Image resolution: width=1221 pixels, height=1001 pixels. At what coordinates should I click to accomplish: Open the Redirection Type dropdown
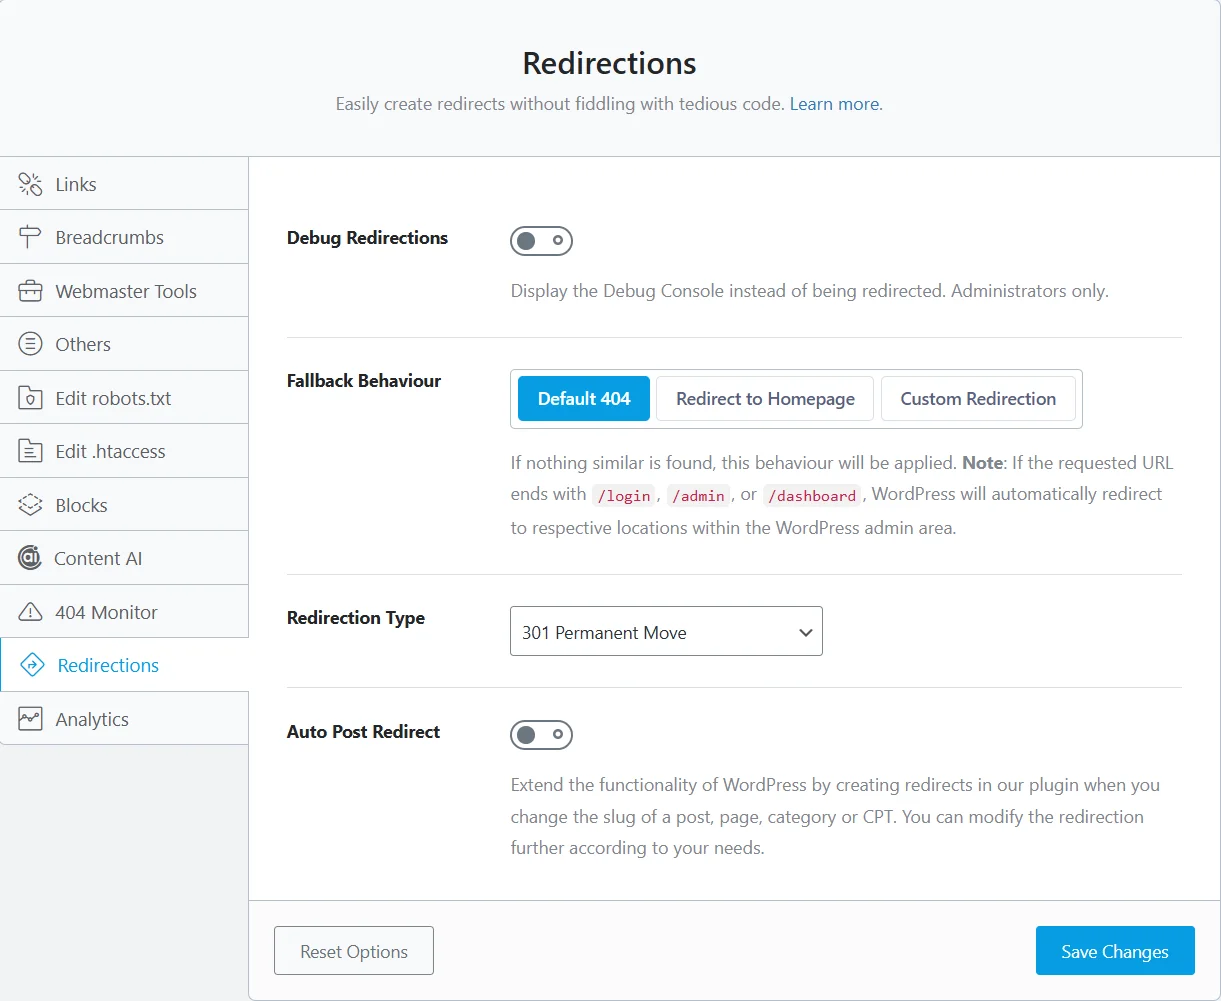click(x=666, y=631)
